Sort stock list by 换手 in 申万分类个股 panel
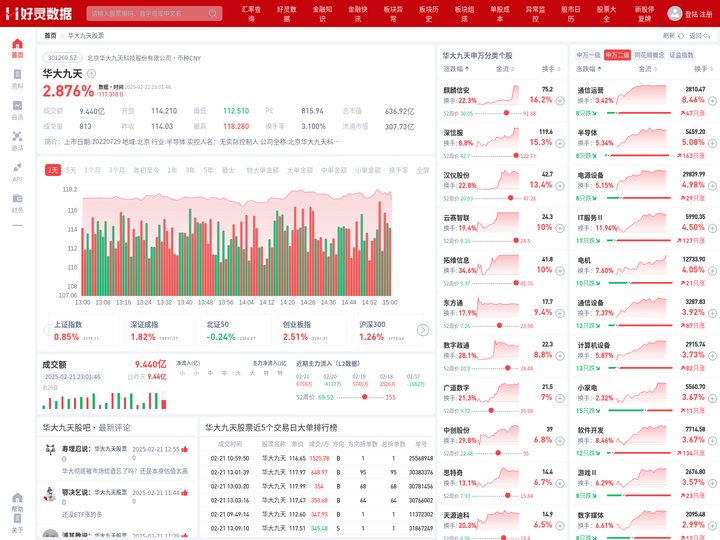 551,69
